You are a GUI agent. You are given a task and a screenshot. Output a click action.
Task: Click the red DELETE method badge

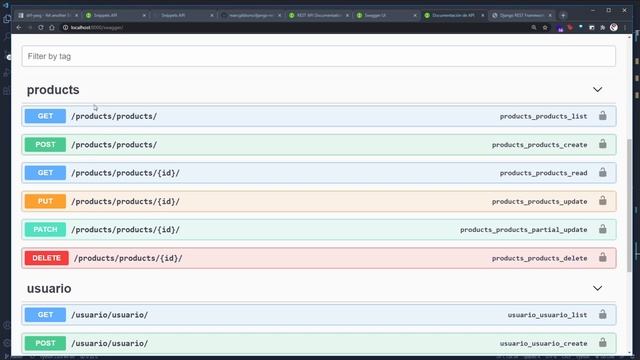[47, 258]
